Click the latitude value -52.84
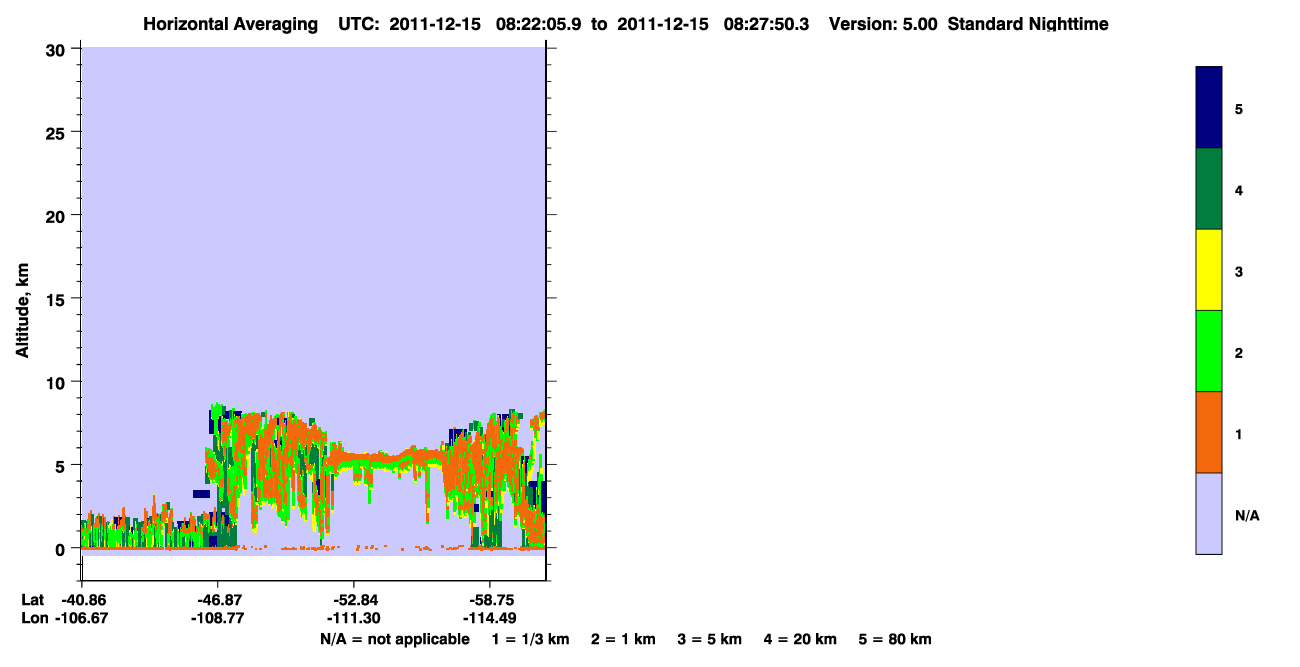The height and width of the screenshot is (667, 1300). click(x=354, y=600)
